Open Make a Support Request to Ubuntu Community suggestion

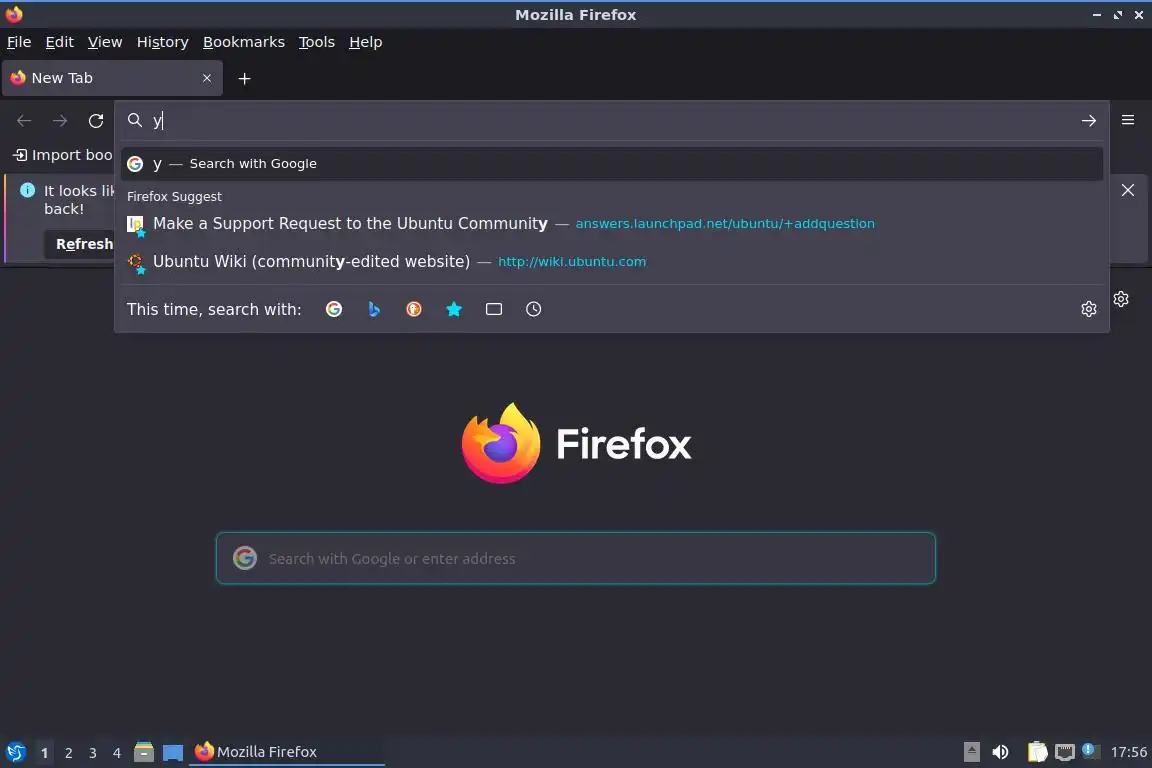611,223
